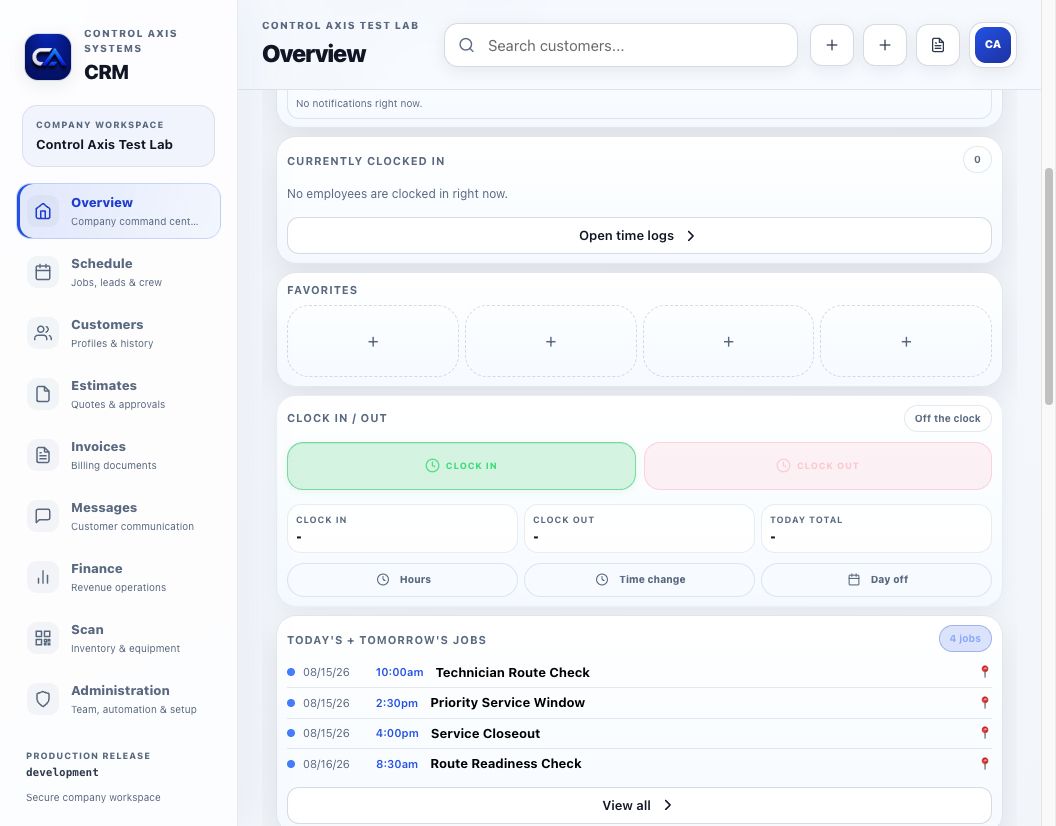Screen dimensions: 1056x826
Task: Open the Invoices billing icon
Action: (43, 455)
